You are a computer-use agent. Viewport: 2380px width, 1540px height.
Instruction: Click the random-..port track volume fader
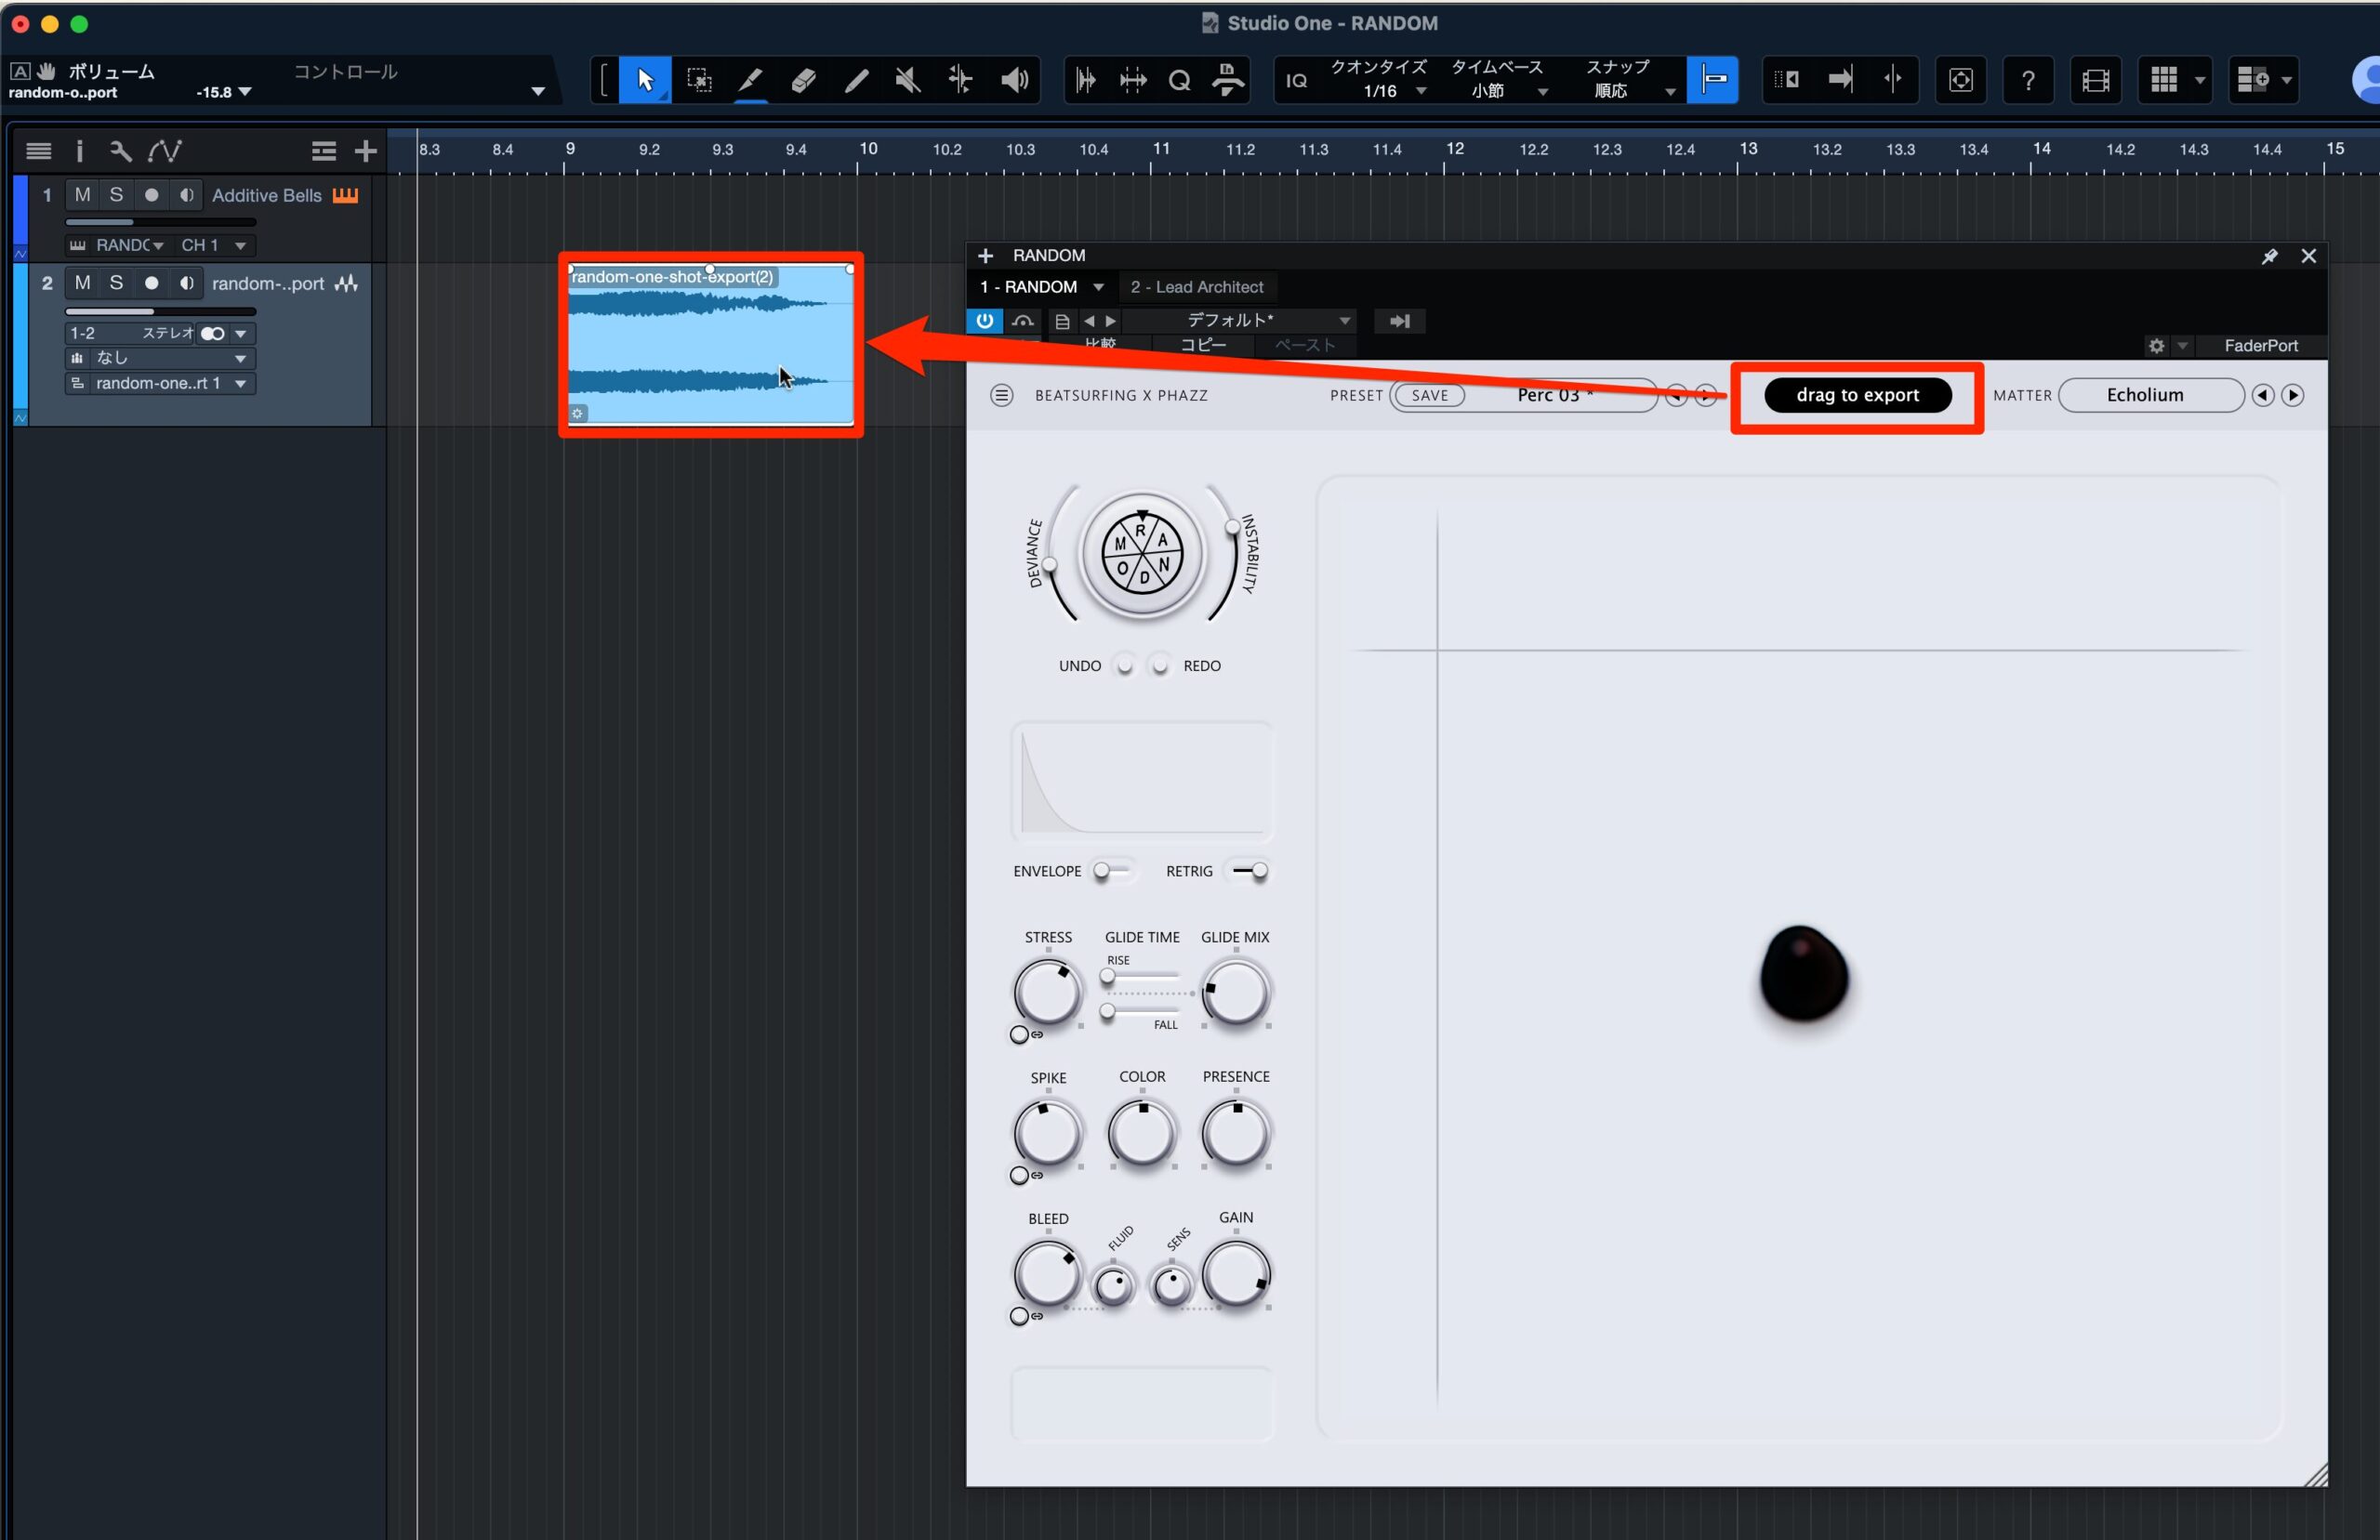click(160, 311)
